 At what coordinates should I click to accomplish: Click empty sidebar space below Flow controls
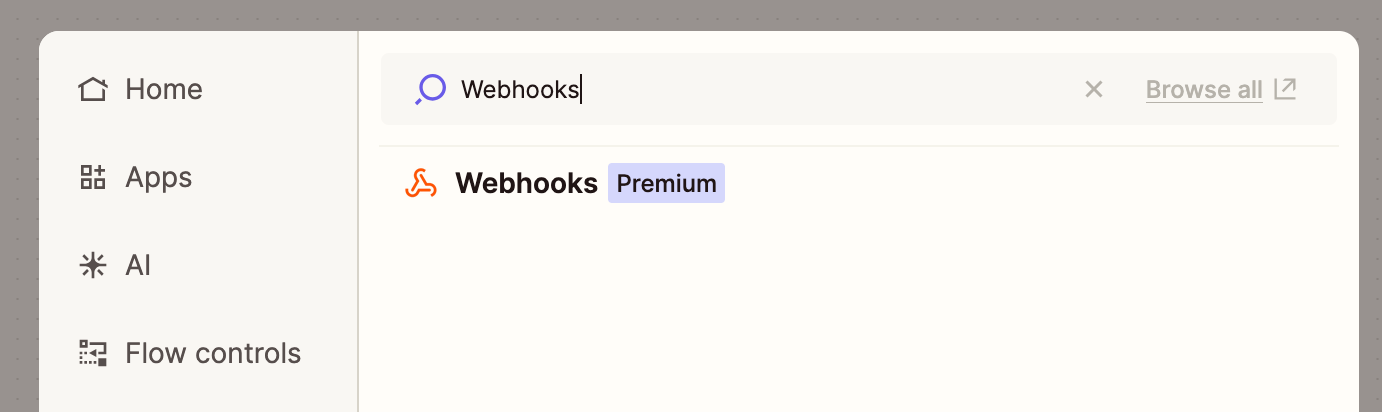click(198, 396)
